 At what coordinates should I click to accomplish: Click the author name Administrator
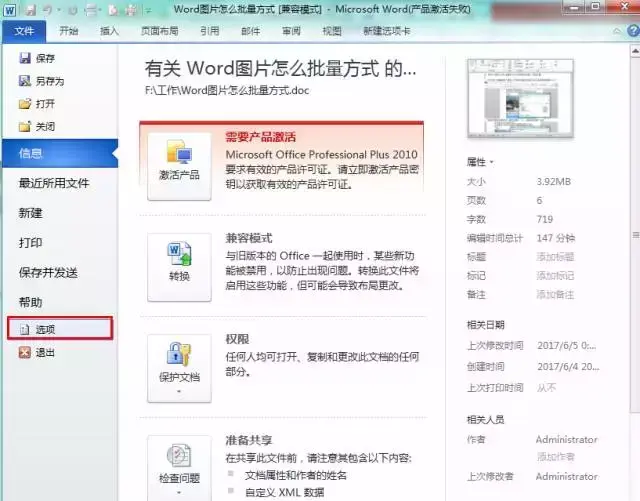(x=567, y=439)
